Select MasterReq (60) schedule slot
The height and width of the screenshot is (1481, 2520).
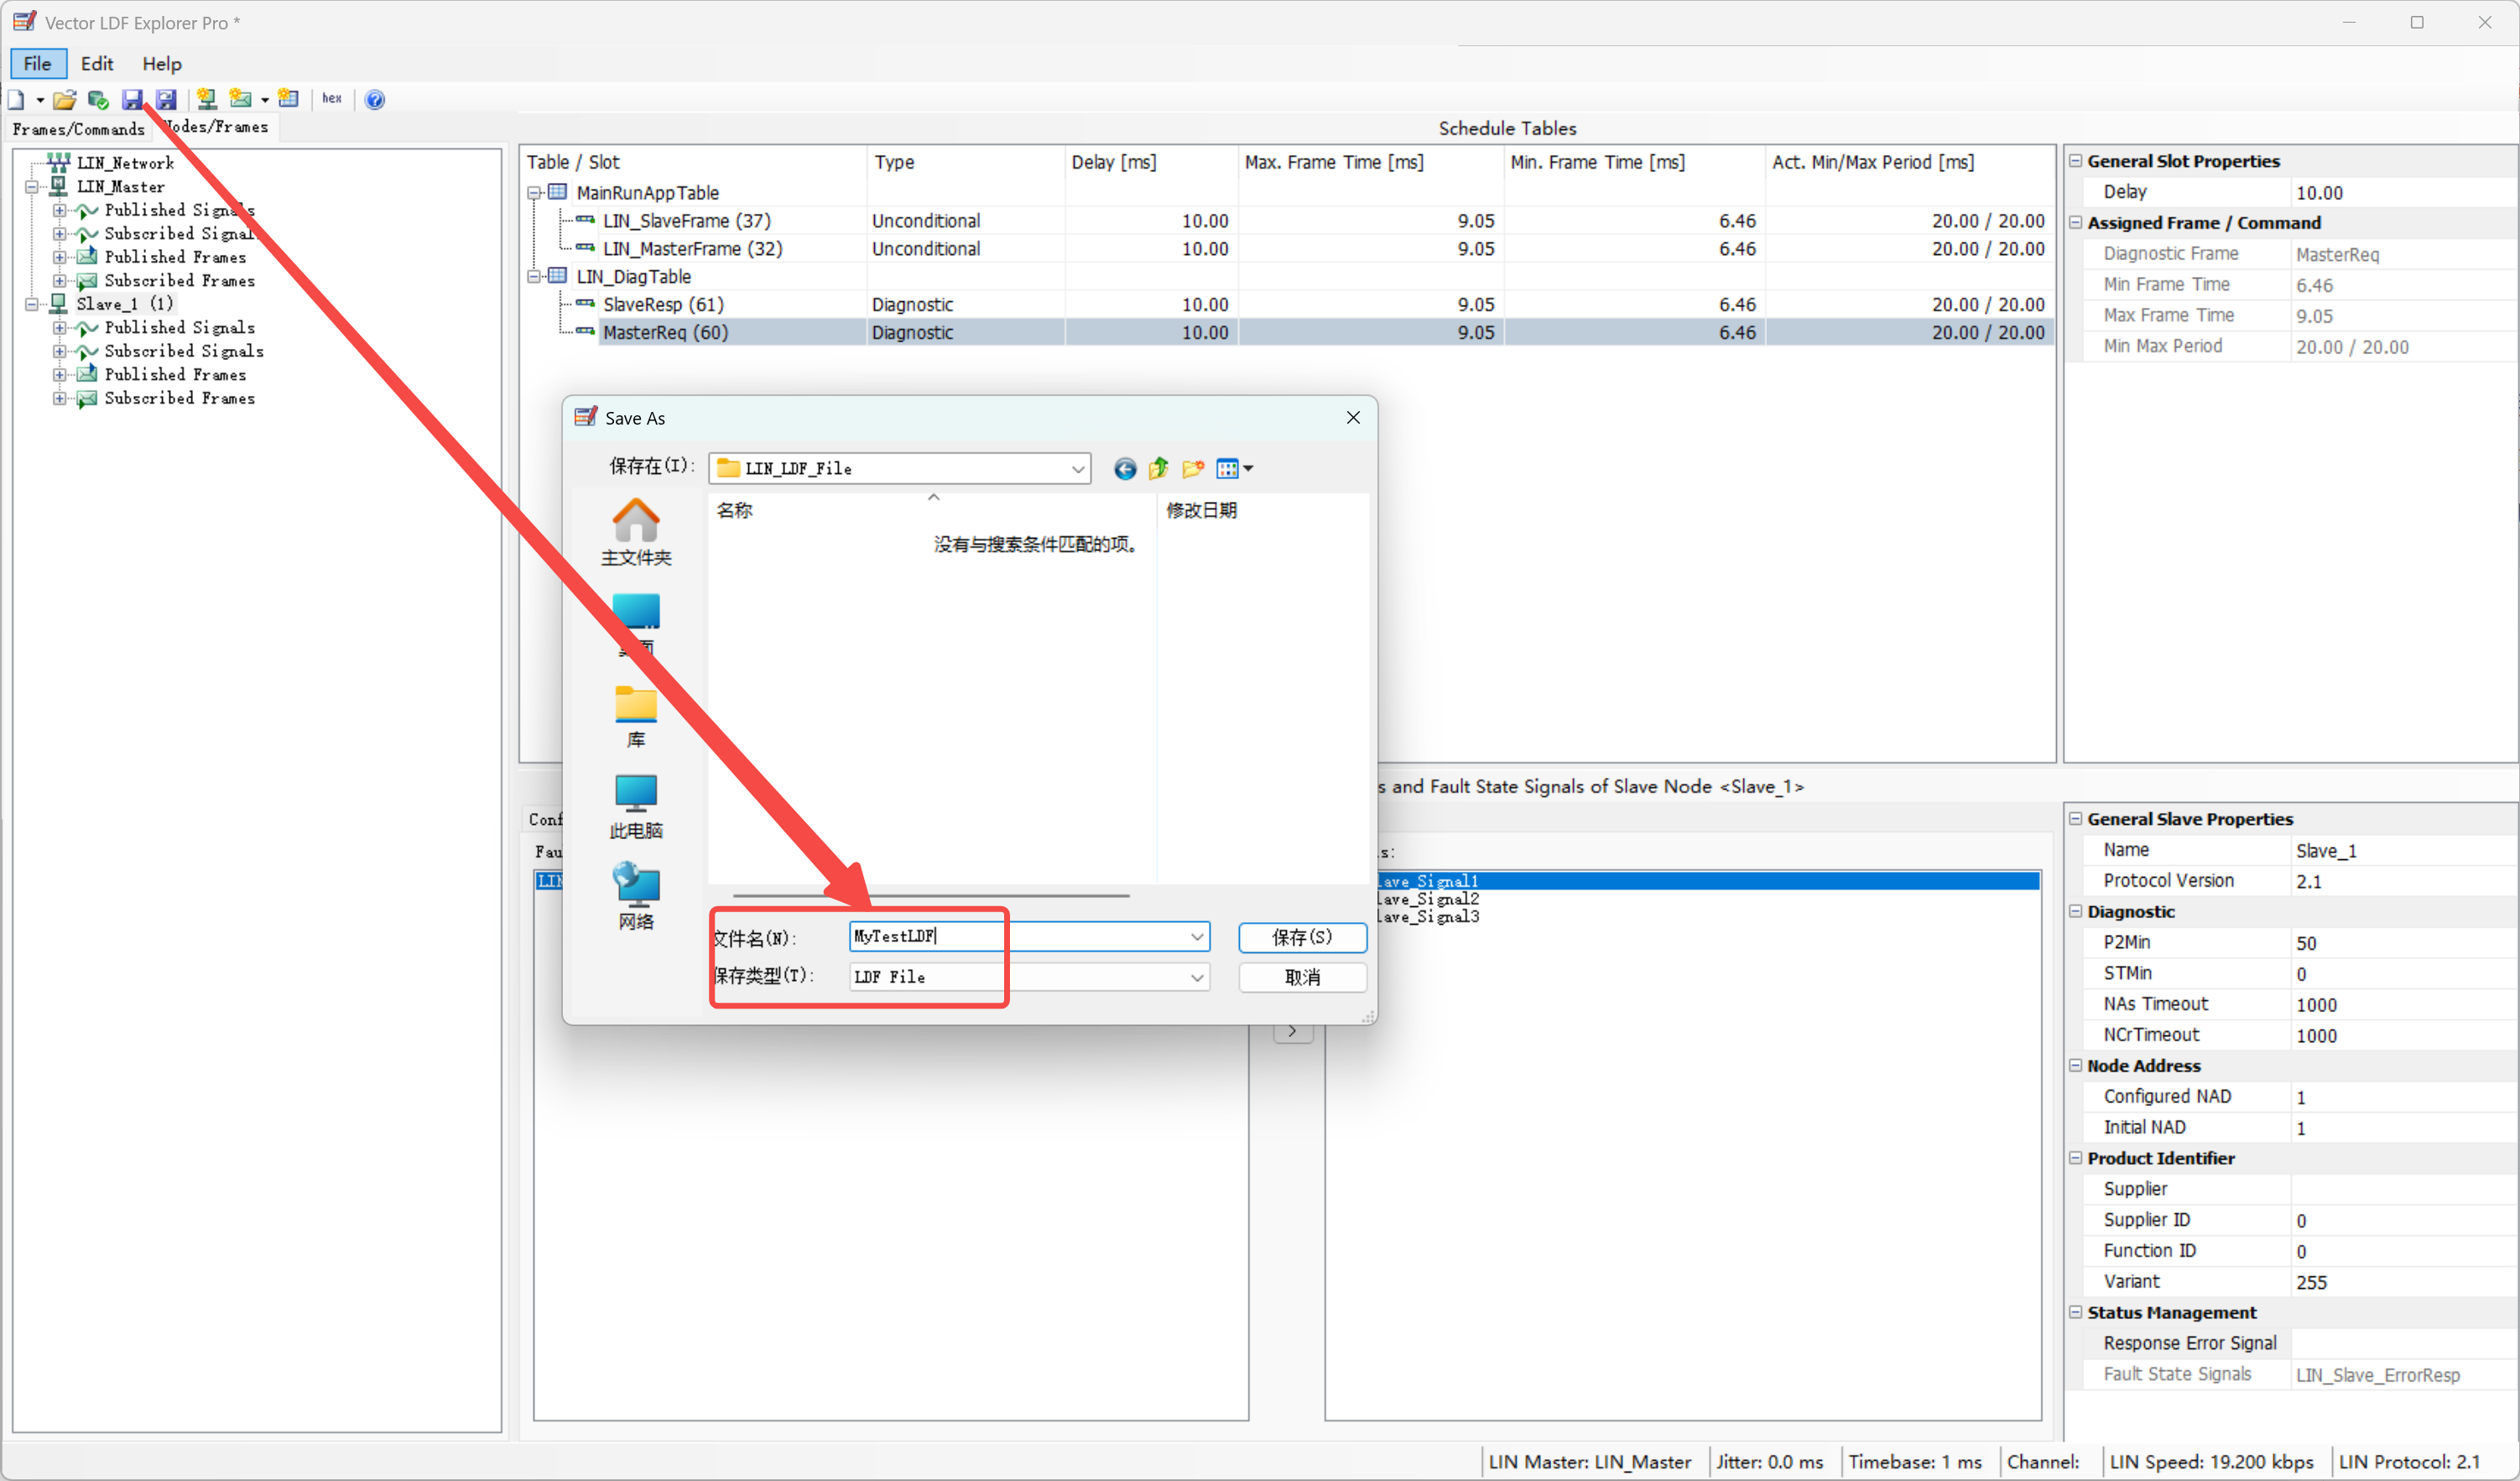665,333
